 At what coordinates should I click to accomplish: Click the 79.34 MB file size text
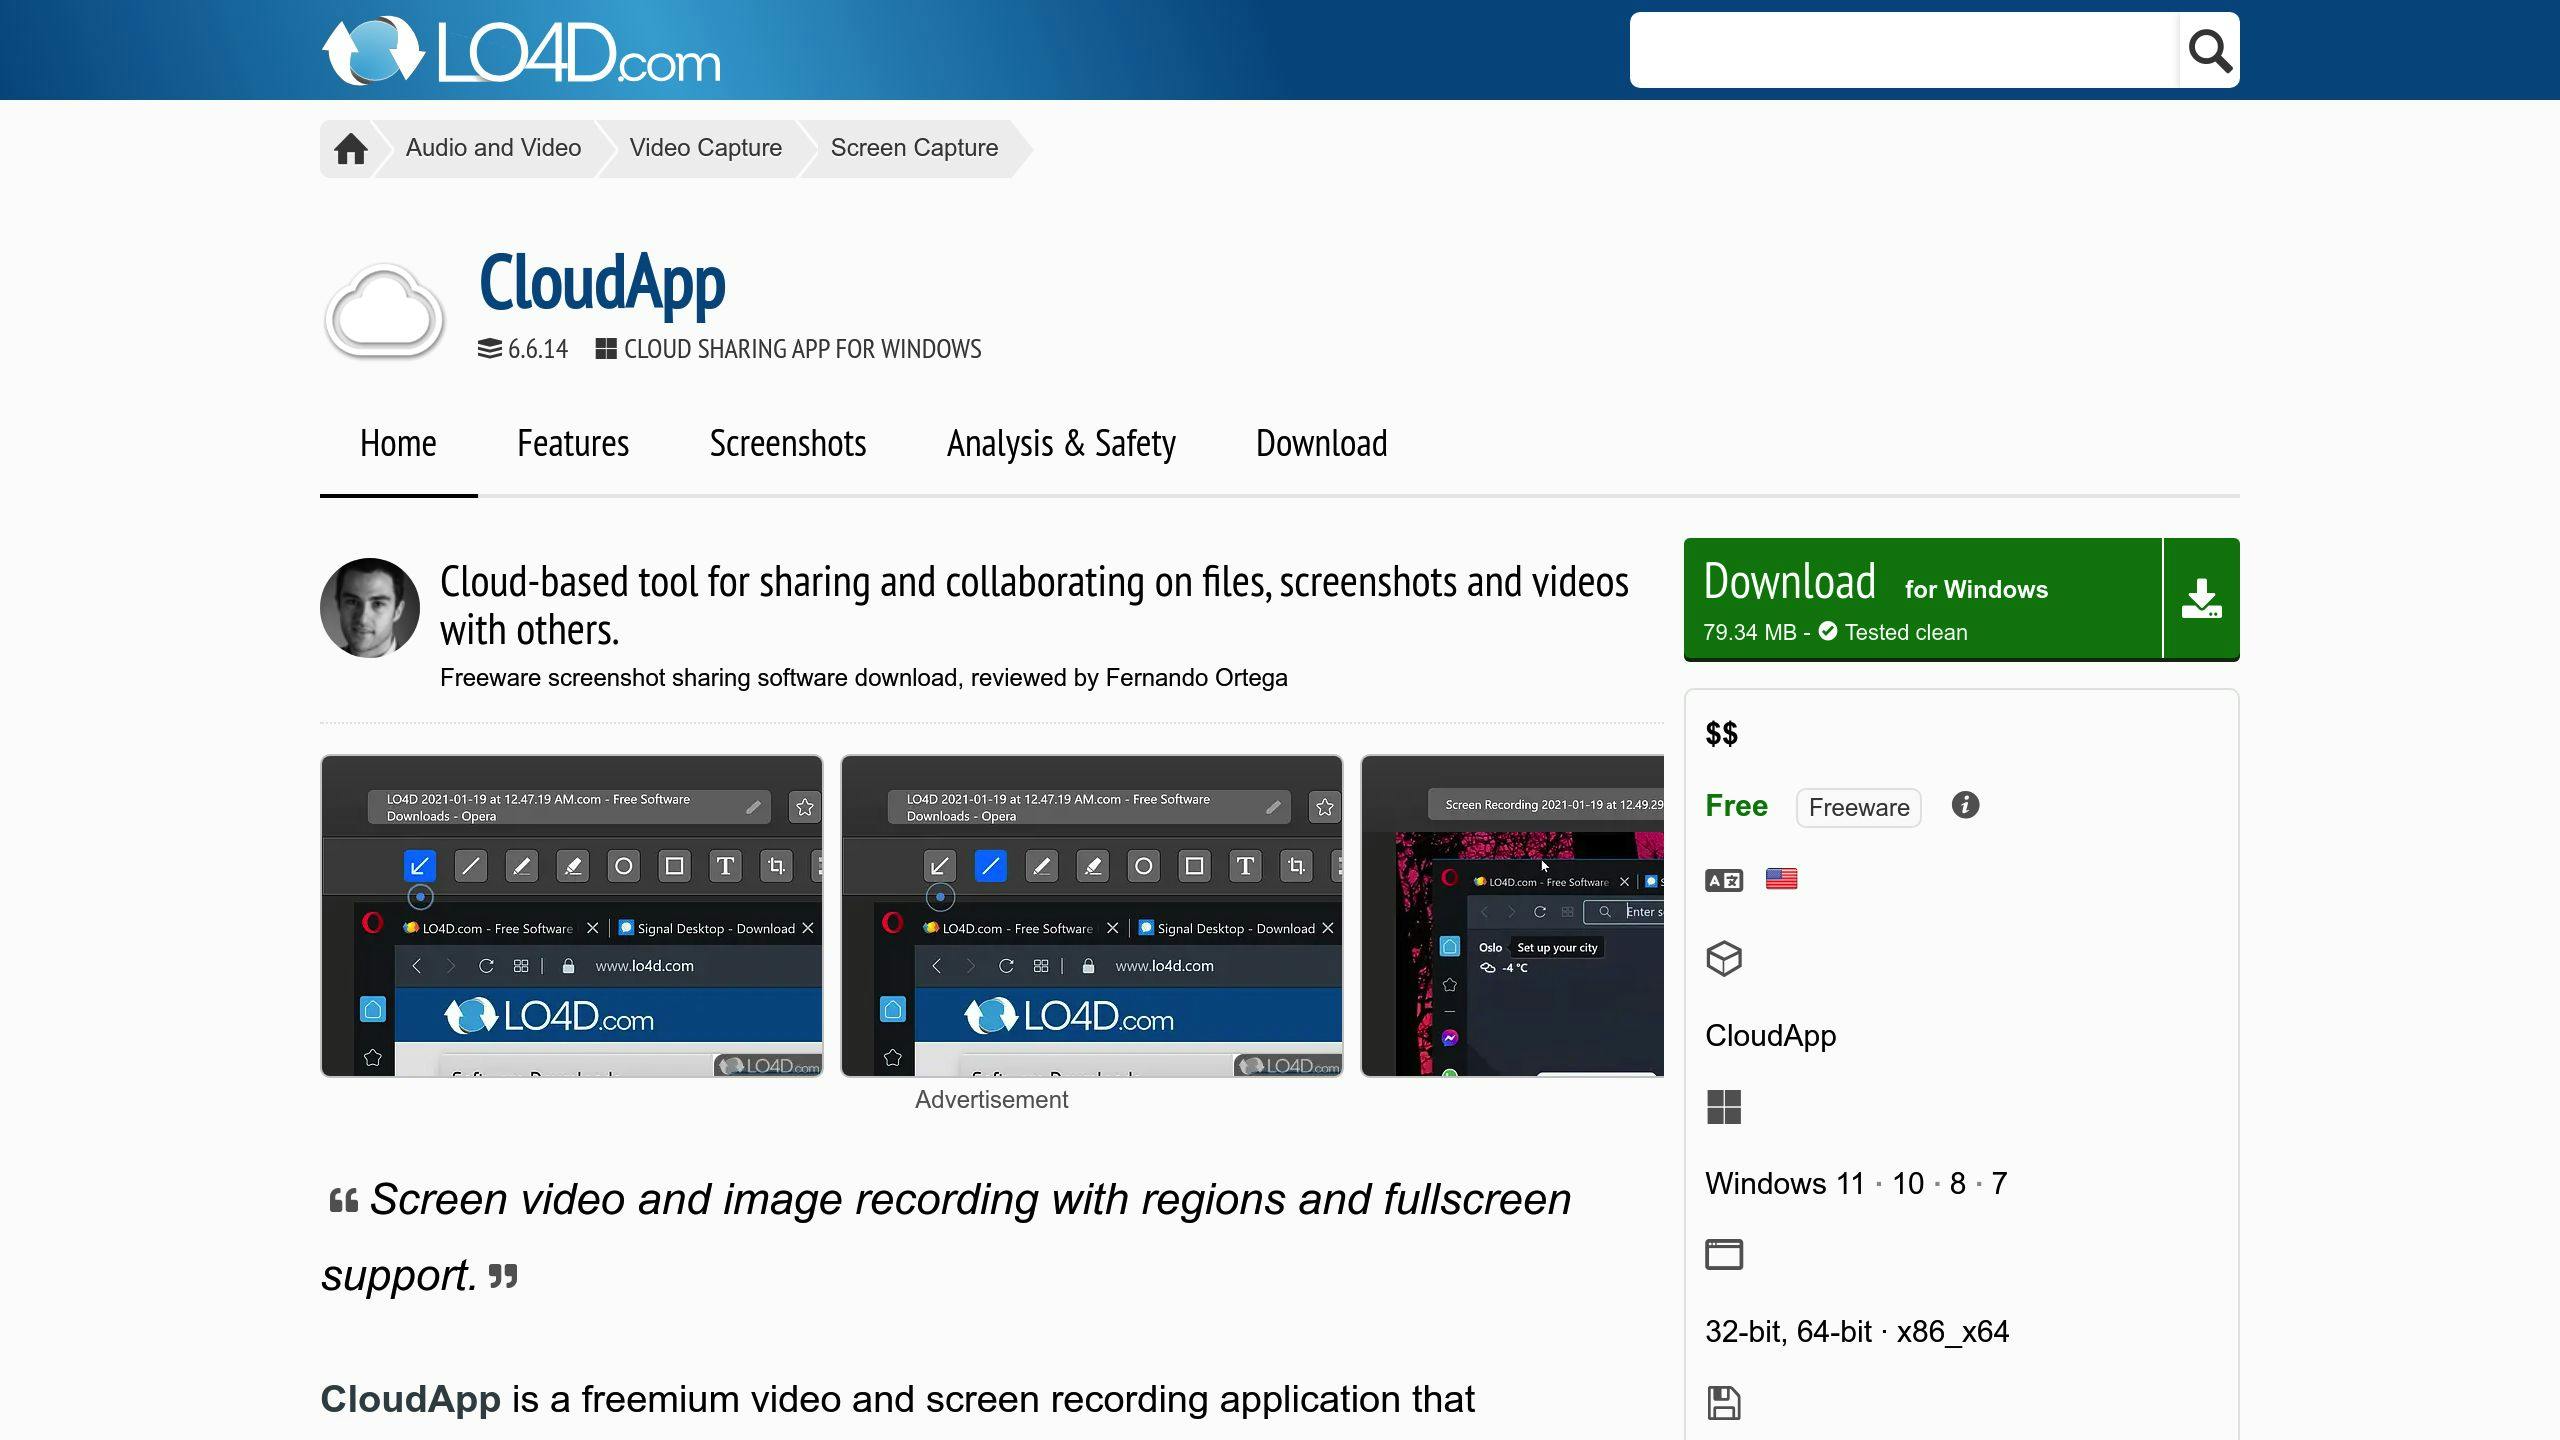point(1750,632)
